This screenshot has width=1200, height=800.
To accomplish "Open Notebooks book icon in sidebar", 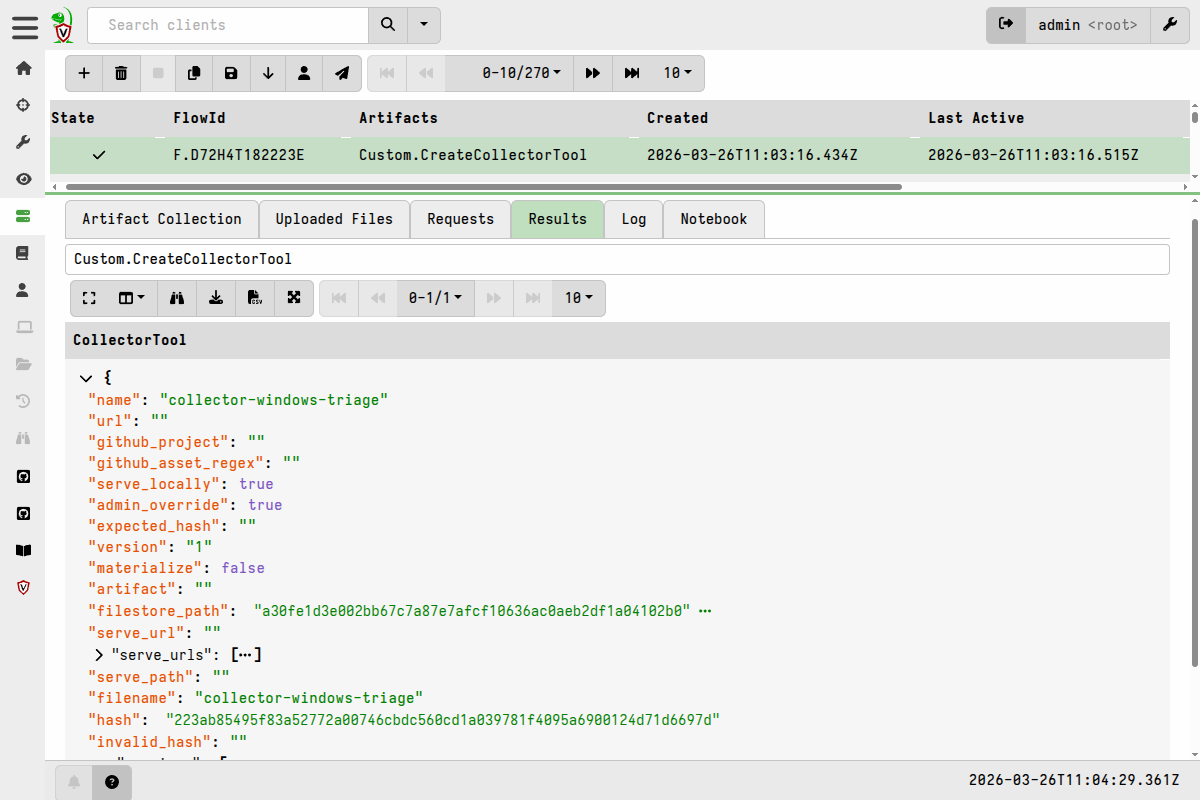I will coord(24,253).
